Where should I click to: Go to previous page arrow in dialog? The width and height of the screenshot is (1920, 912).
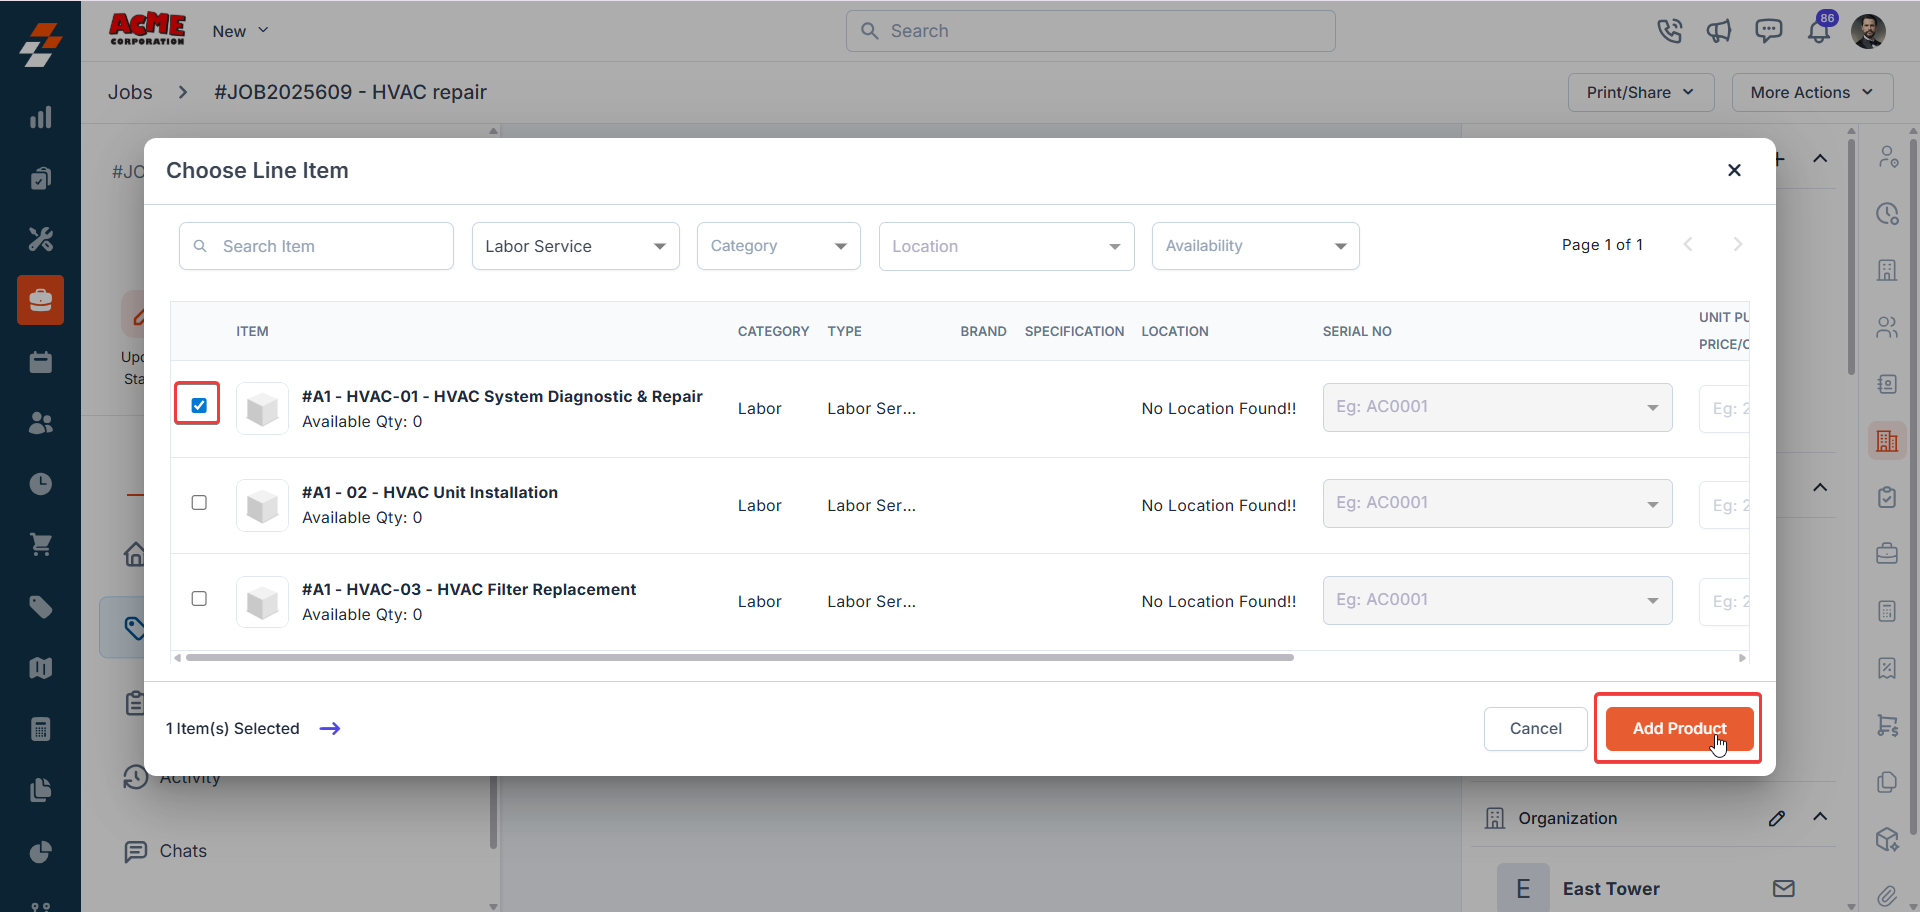coord(1688,245)
